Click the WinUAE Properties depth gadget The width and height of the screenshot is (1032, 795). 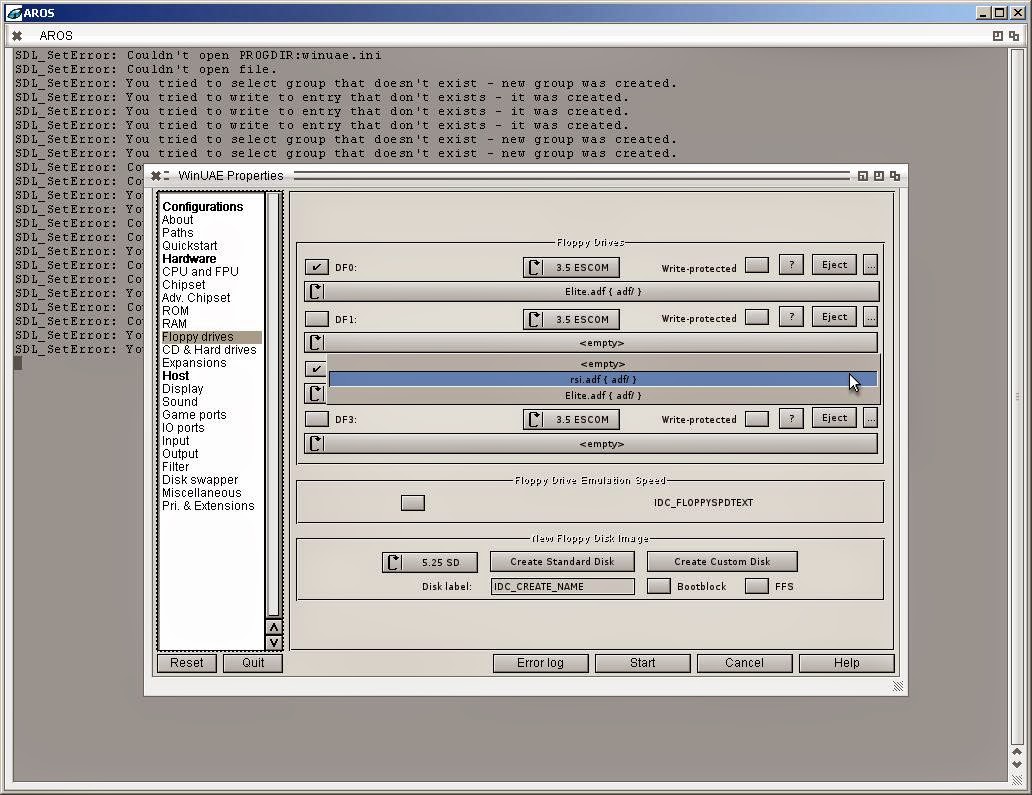click(x=895, y=176)
